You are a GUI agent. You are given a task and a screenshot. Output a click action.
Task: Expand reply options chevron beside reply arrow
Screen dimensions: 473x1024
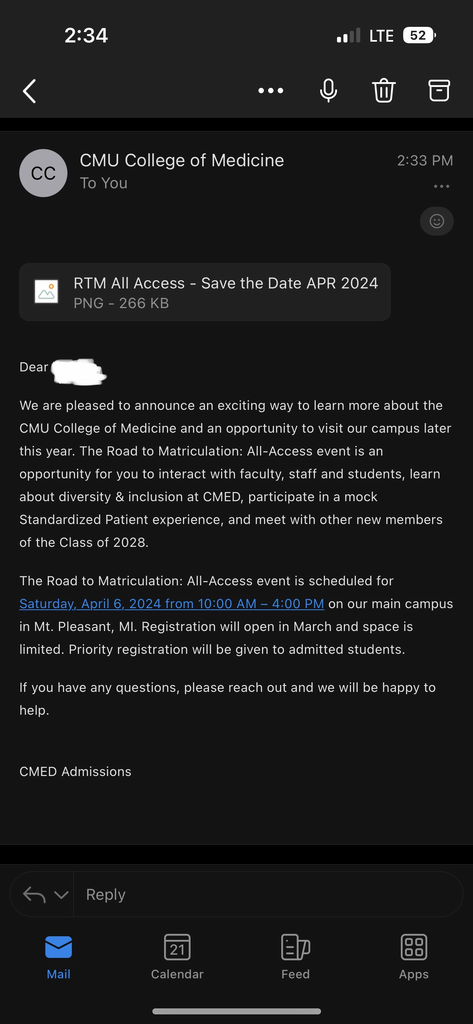pyautogui.click(x=61, y=895)
